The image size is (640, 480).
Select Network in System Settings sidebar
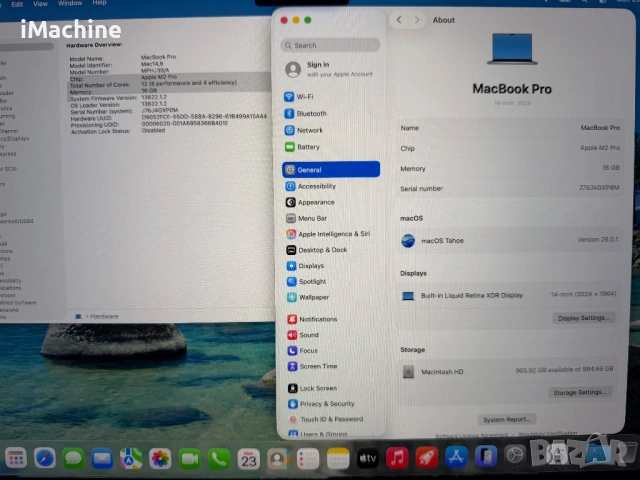(x=304, y=130)
